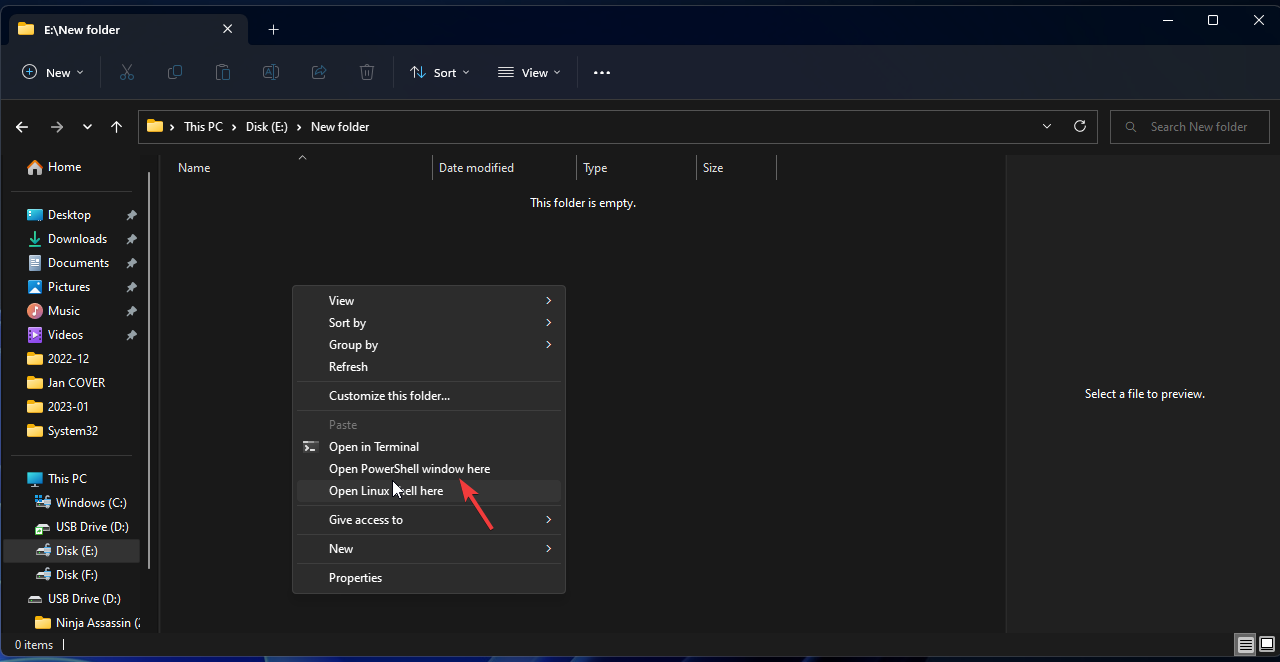1280x662 pixels.
Task: Click the Delete trash icon in toolbar
Action: pyautogui.click(x=367, y=72)
